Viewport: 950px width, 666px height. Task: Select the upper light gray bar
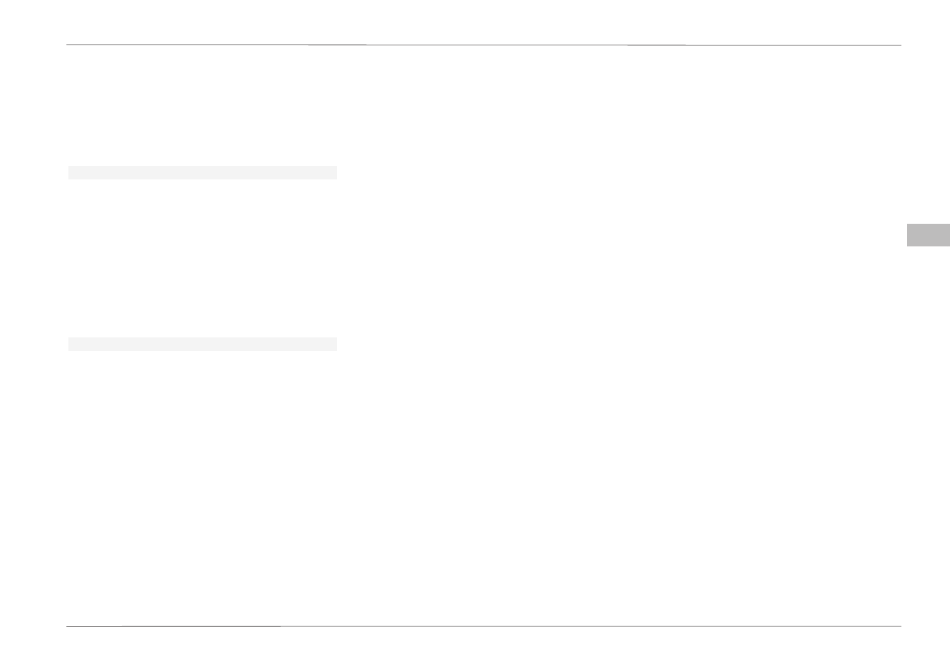(202, 173)
